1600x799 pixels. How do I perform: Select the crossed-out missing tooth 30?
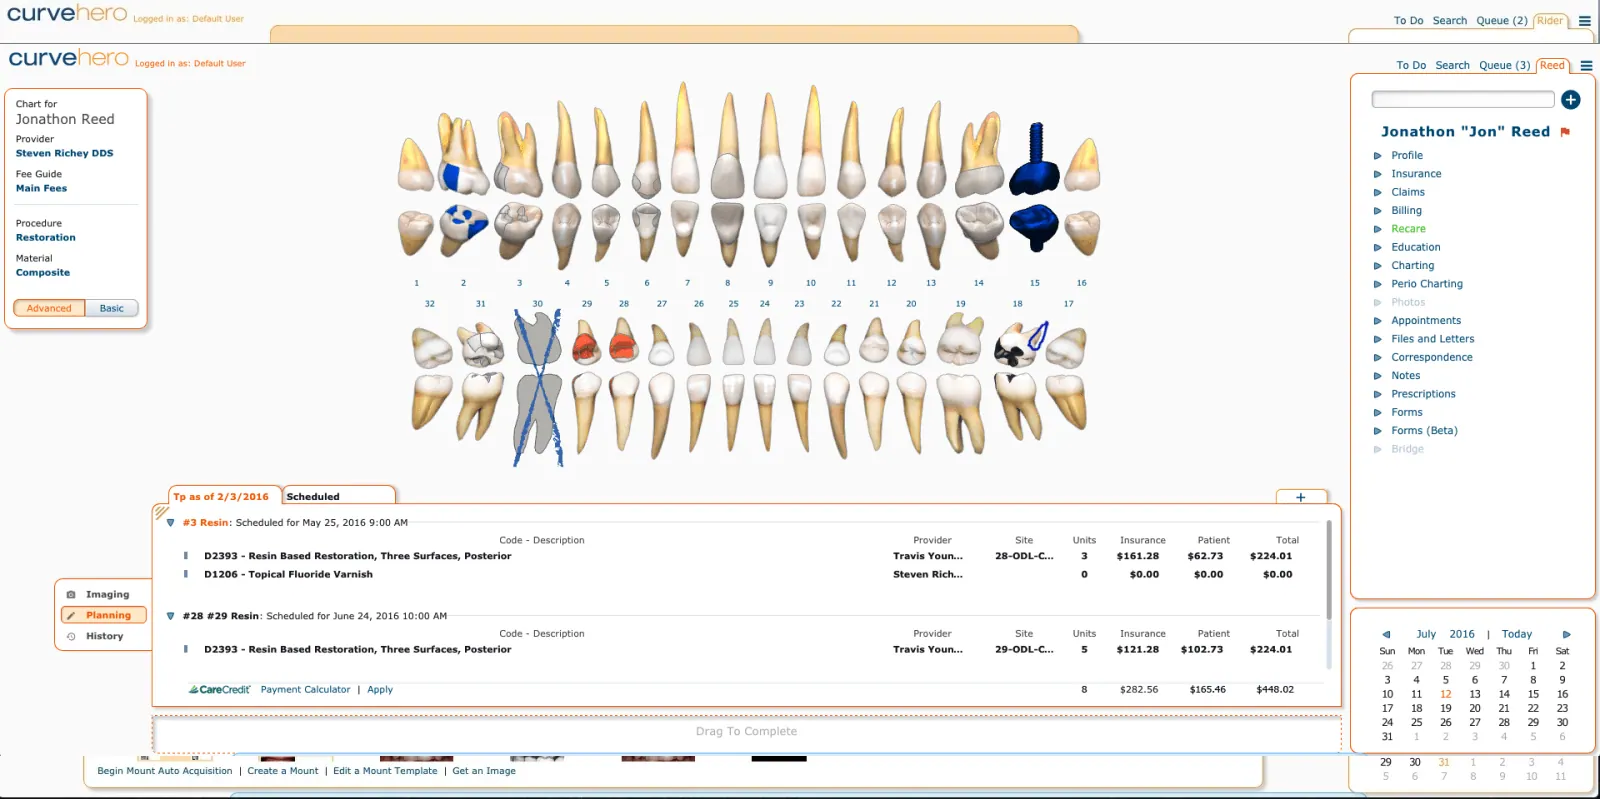tap(538, 387)
